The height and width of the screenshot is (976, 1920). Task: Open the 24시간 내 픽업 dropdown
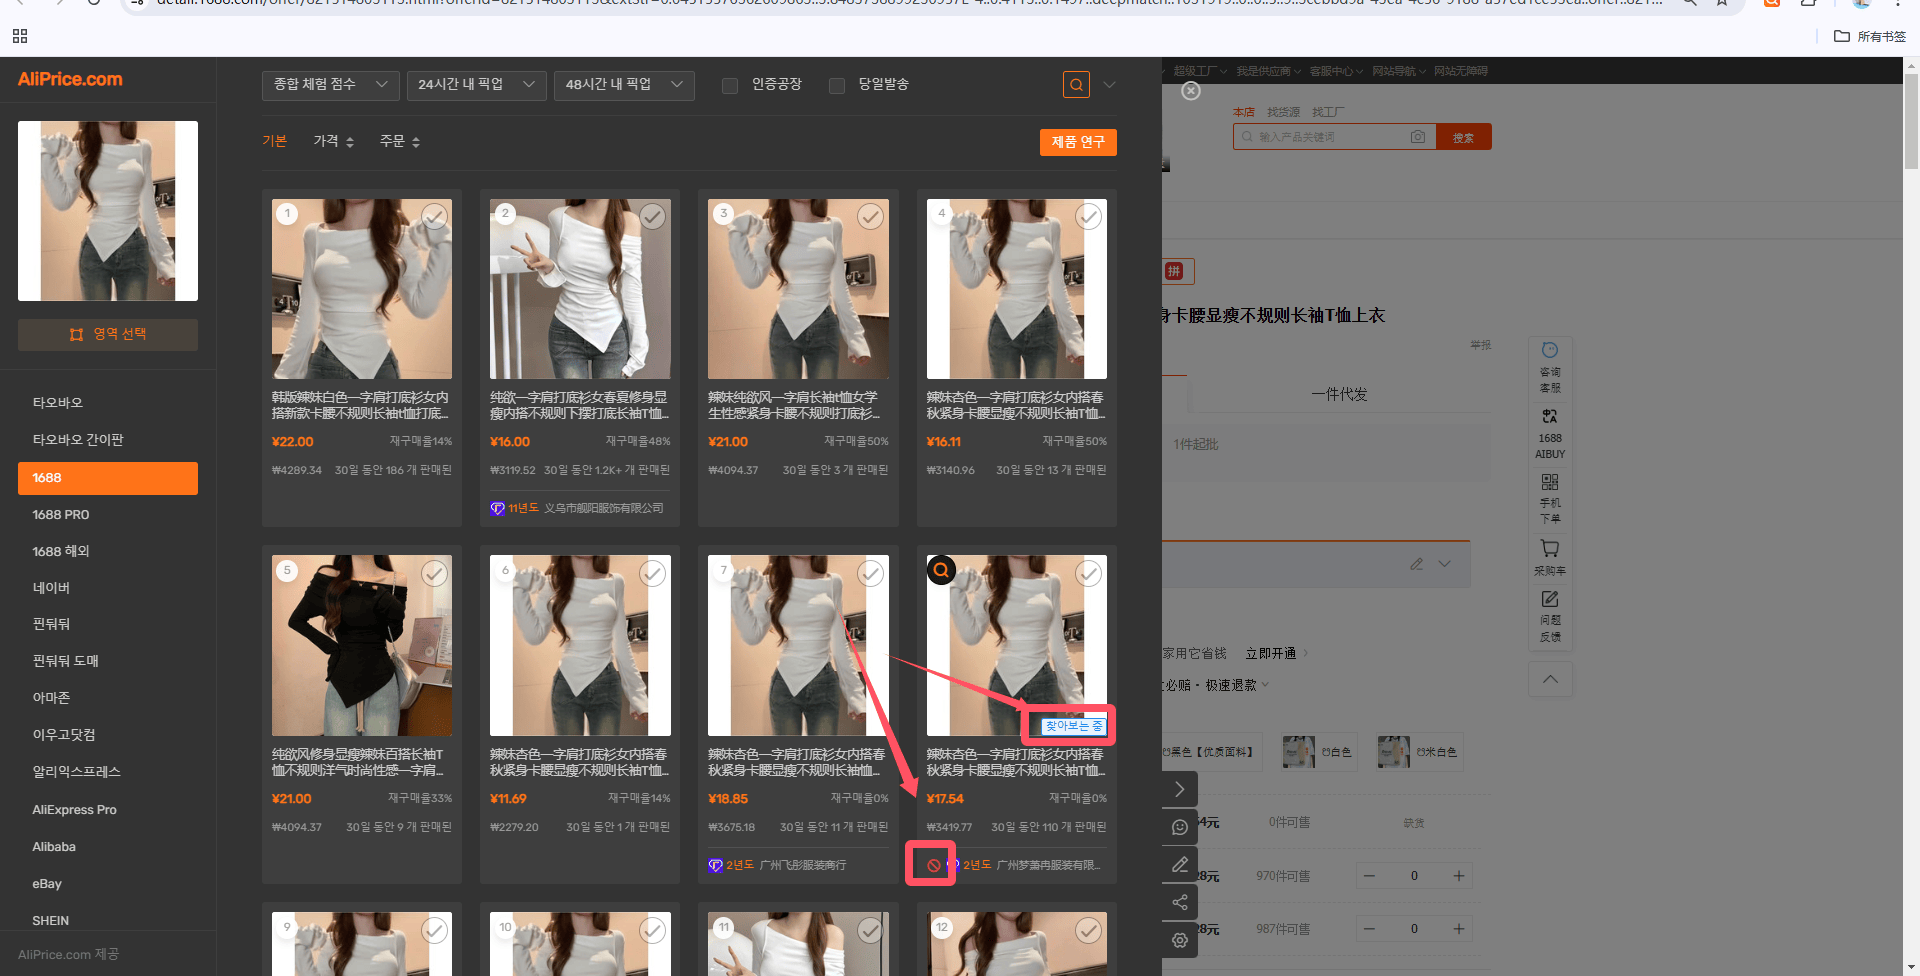pos(477,85)
